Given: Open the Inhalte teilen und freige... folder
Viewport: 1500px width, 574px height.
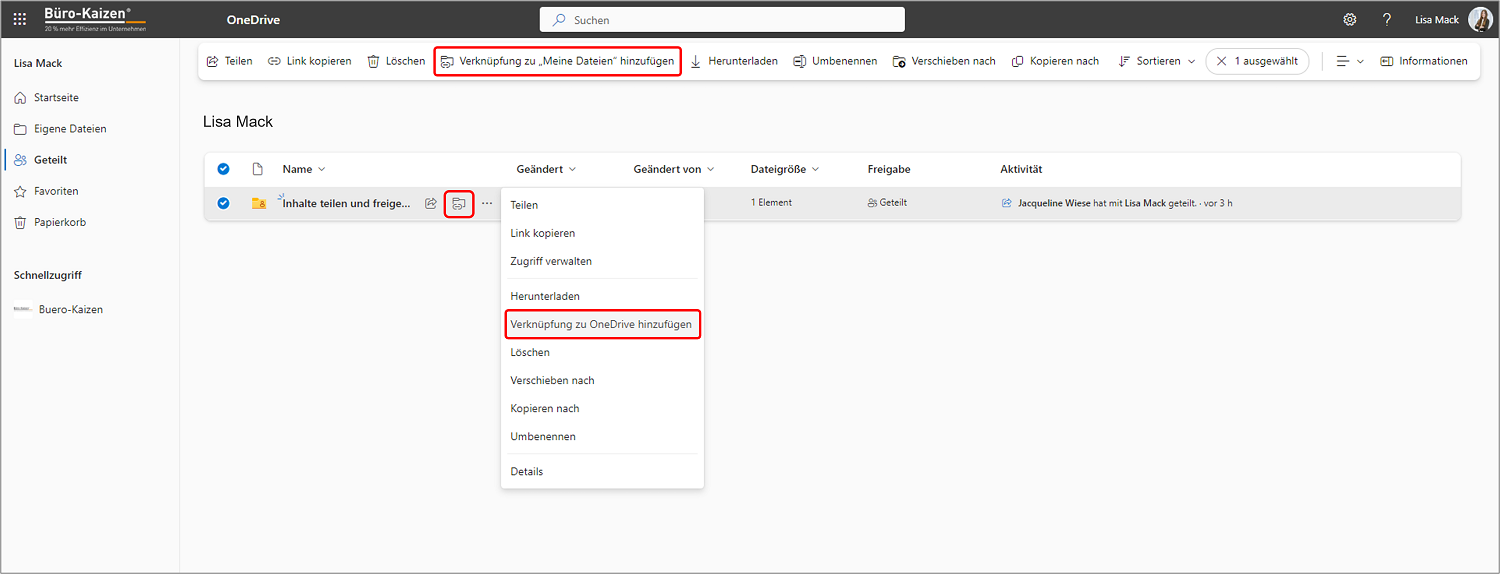Looking at the screenshot, I should 347,203.
